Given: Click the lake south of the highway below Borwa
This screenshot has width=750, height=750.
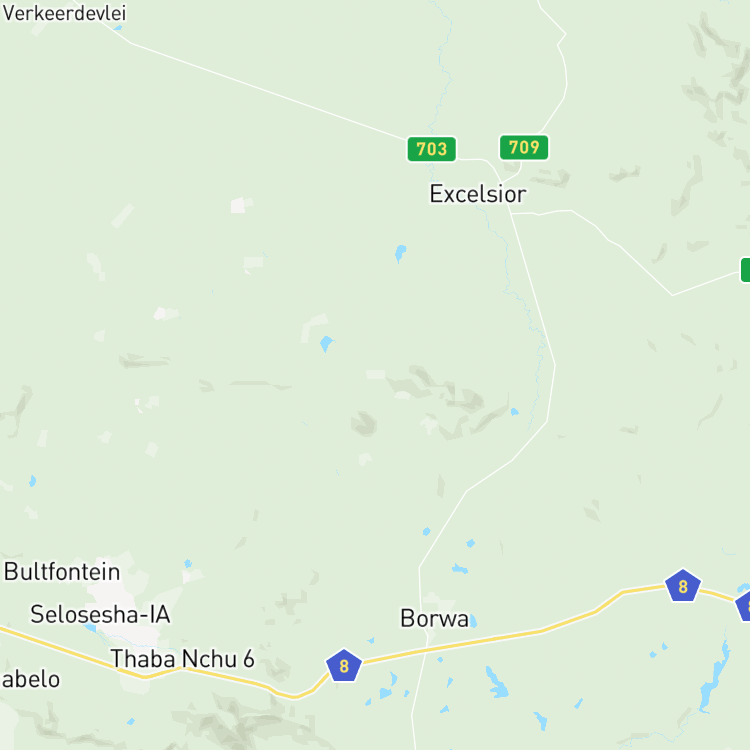Looking at the screenshot, I should [496, 683].
